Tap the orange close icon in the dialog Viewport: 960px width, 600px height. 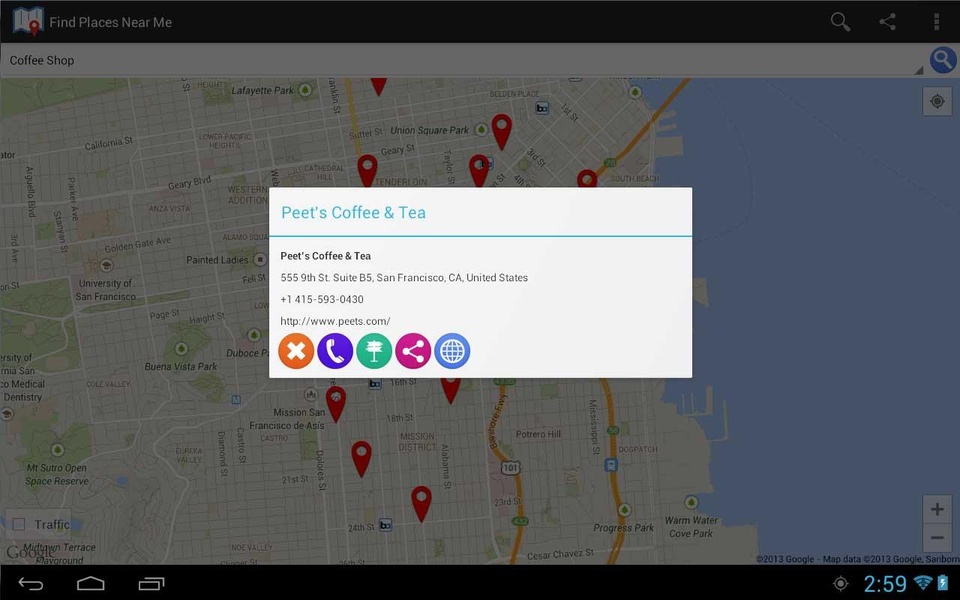296,351
